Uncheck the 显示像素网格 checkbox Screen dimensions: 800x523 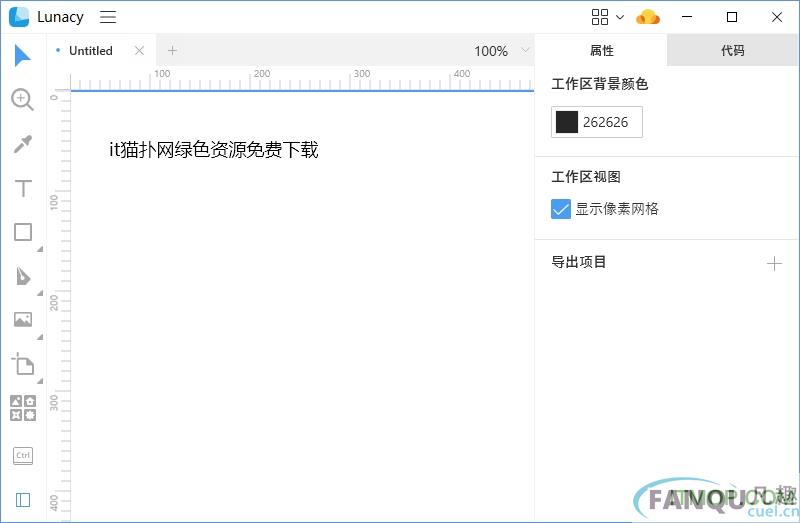(561, 209)
